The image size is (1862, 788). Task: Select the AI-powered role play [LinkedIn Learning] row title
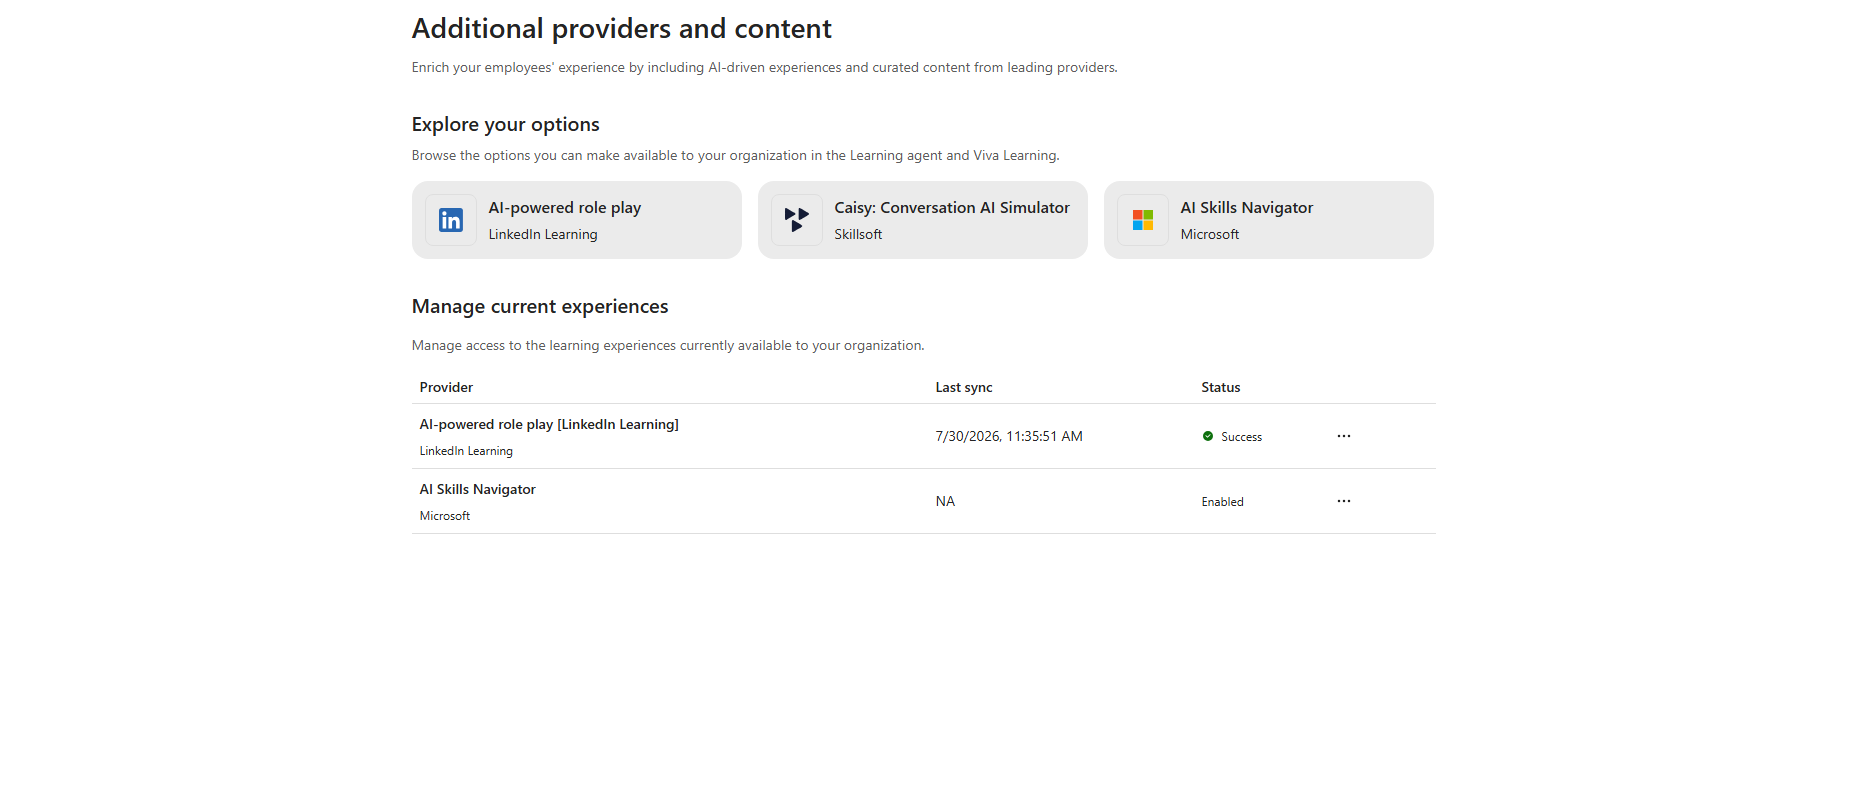pos(549,424)
